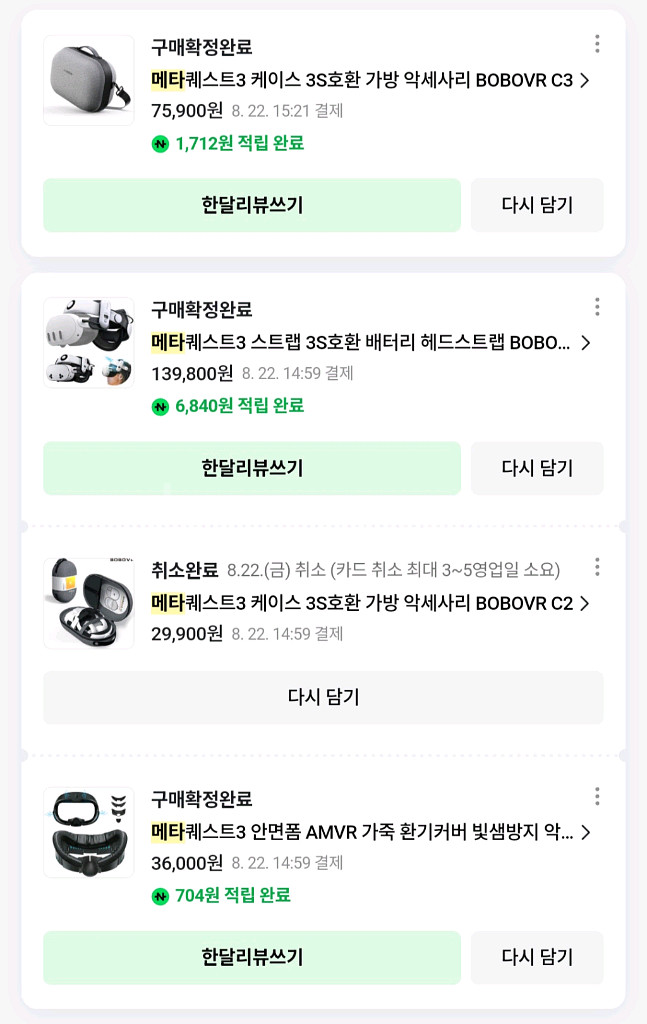Viewport: 647px width, 1024px height.
Task: Open the 메타퀘스트3 안면폼 AMVR product title
Action: tap(362, 833)
